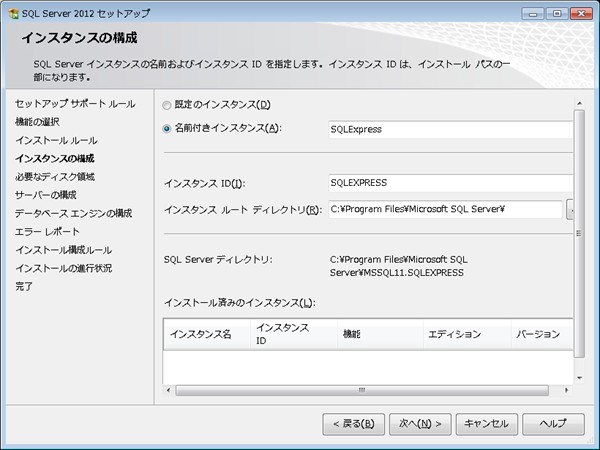Click the エディション column header
600x450 pixels.
click(468, 334)
